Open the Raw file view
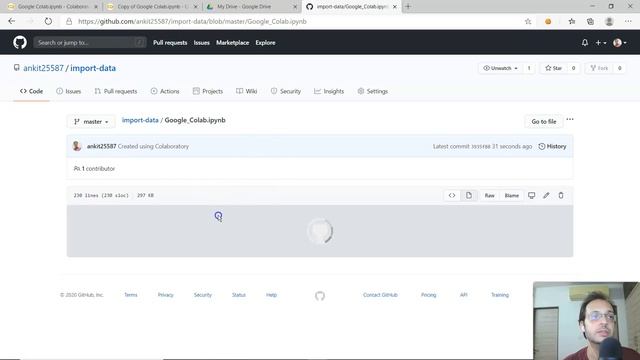This screenshot has width=640, height=360. click(x=489, y=196)
